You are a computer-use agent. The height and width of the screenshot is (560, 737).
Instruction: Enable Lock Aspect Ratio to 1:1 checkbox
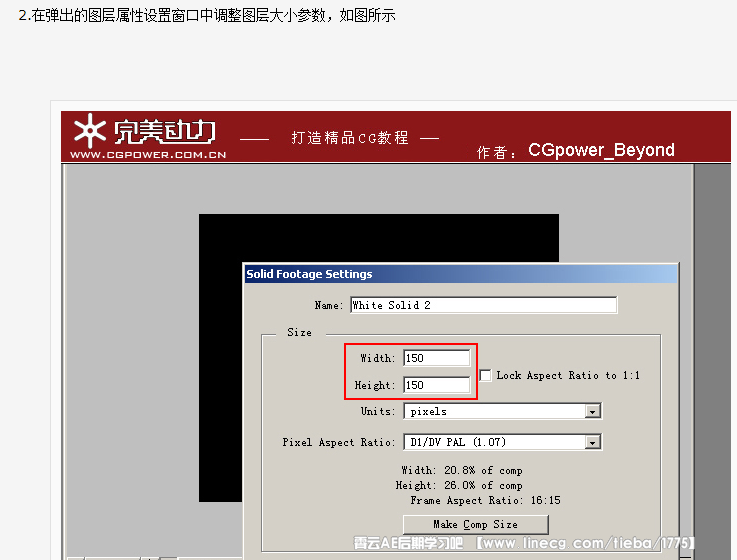[486, 375]
